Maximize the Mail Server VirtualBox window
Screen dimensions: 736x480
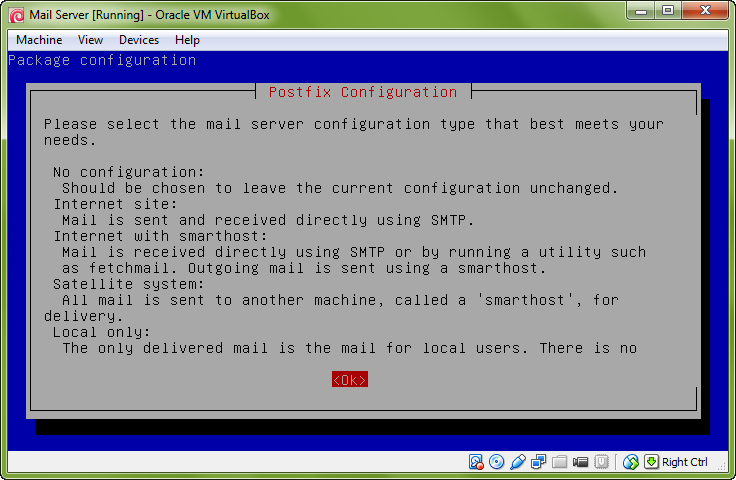(668, 11)
